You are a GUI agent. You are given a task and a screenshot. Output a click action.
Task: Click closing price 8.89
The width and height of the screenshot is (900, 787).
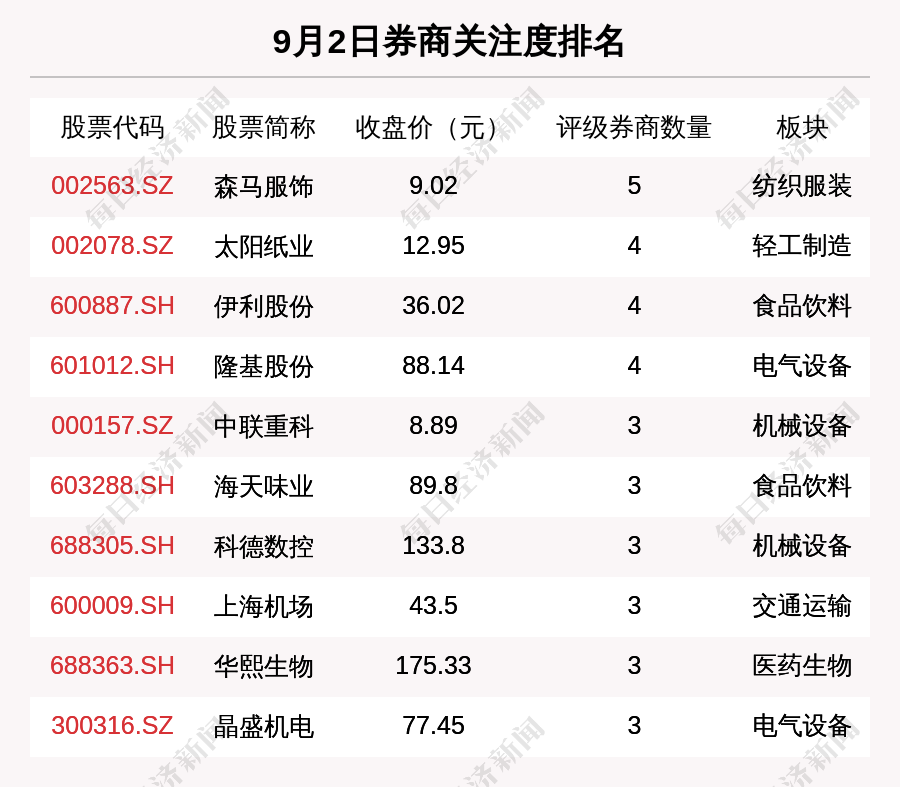433,425
